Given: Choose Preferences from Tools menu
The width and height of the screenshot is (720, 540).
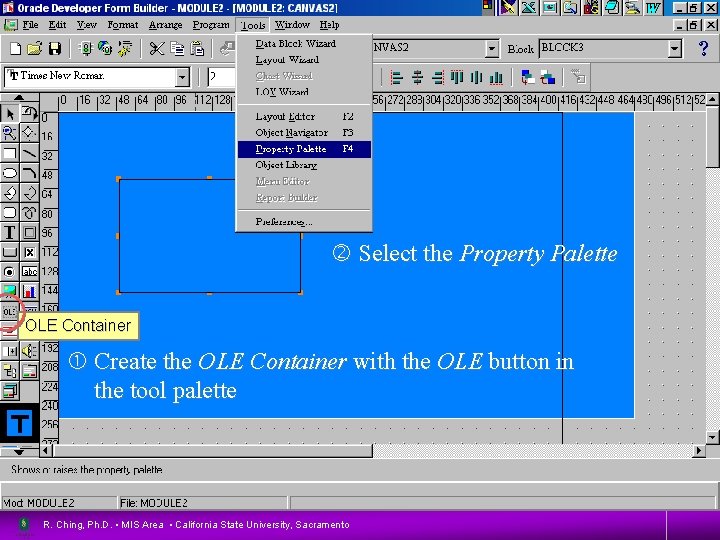Looking at the screenshot, I should point(304,222).
